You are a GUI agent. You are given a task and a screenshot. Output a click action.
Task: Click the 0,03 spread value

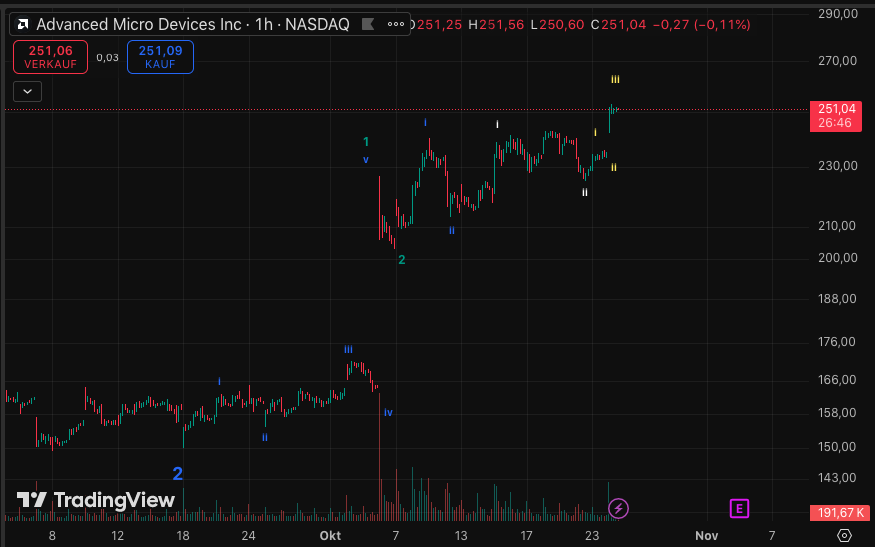(x=107, y=57)
